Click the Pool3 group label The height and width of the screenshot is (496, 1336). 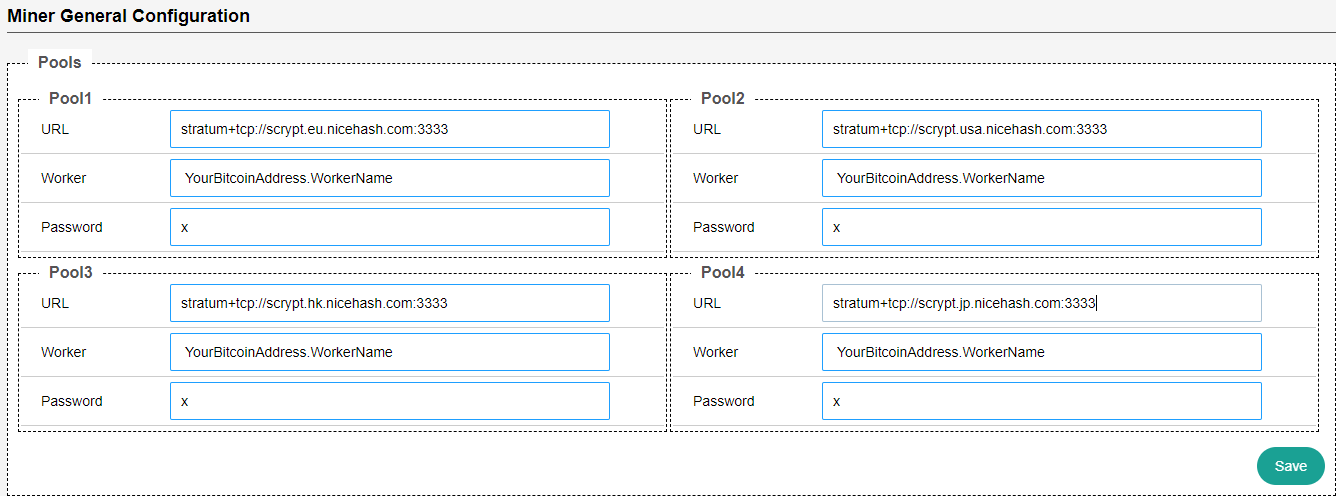[70, 272]
